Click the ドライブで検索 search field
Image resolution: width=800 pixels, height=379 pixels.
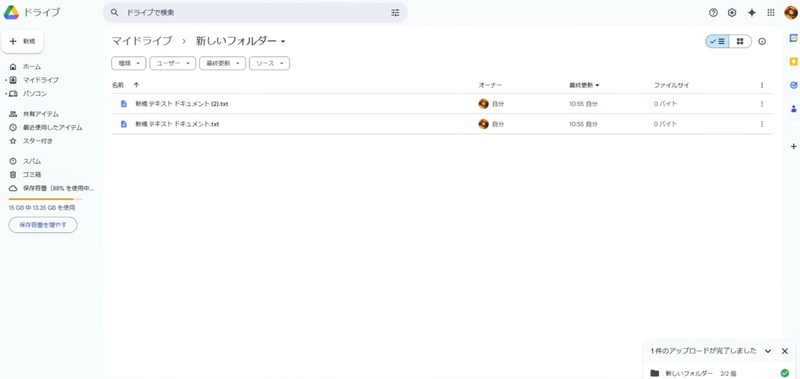point(255,13)
